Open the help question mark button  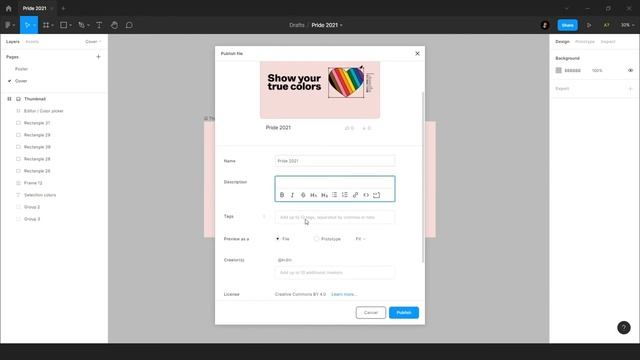coord(623,327)
